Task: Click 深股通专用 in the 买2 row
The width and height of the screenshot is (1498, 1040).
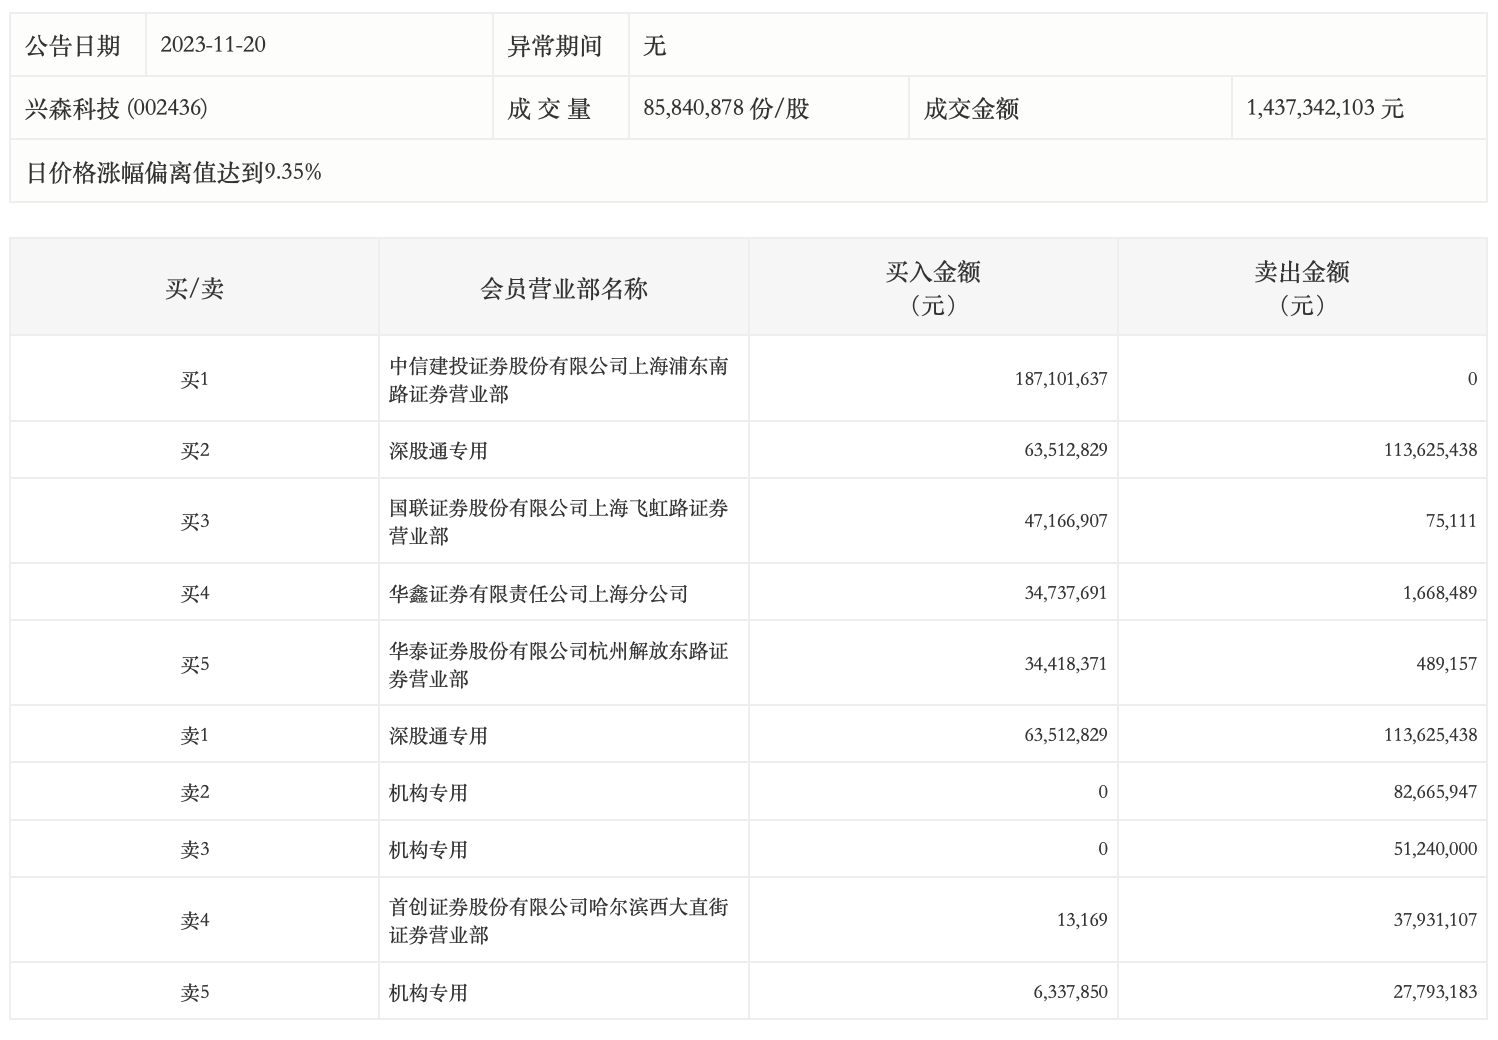Action: [x=438, y=451]
